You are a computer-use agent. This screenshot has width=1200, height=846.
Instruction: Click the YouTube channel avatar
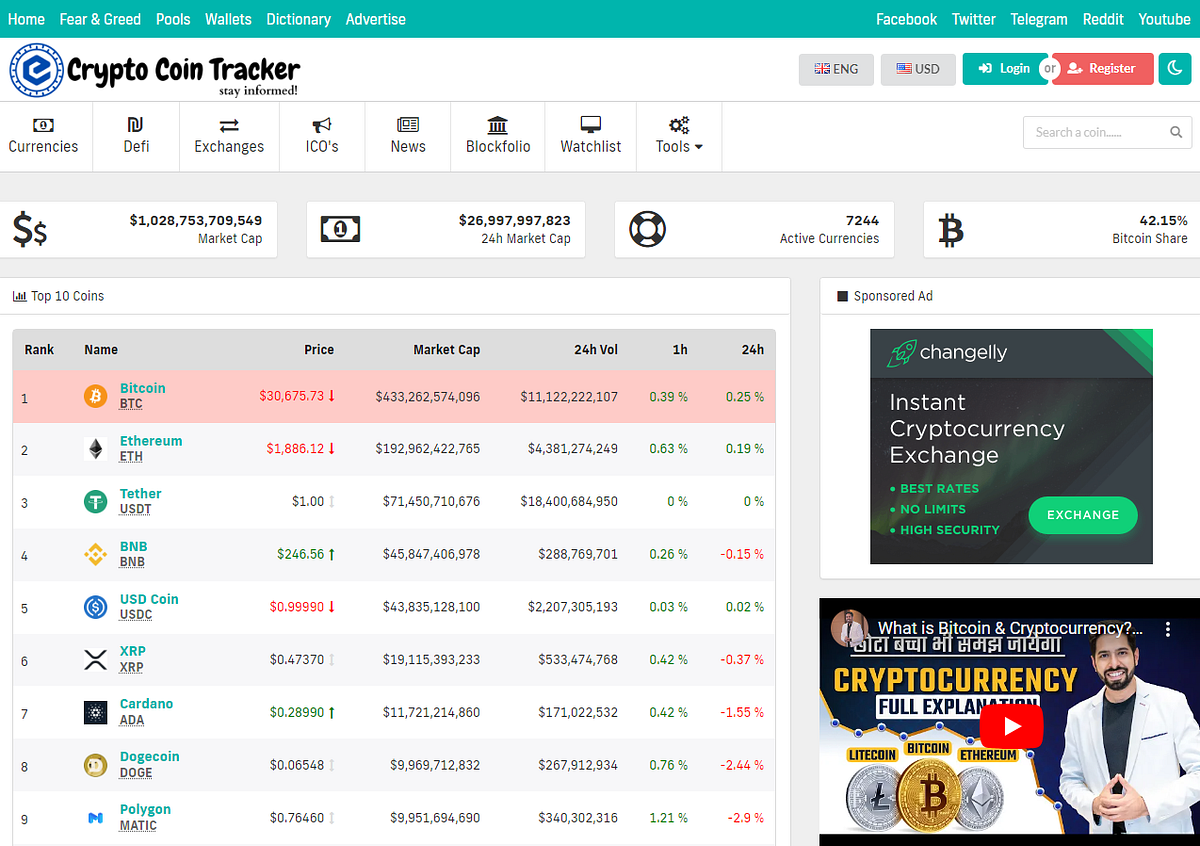coord(850,628)
